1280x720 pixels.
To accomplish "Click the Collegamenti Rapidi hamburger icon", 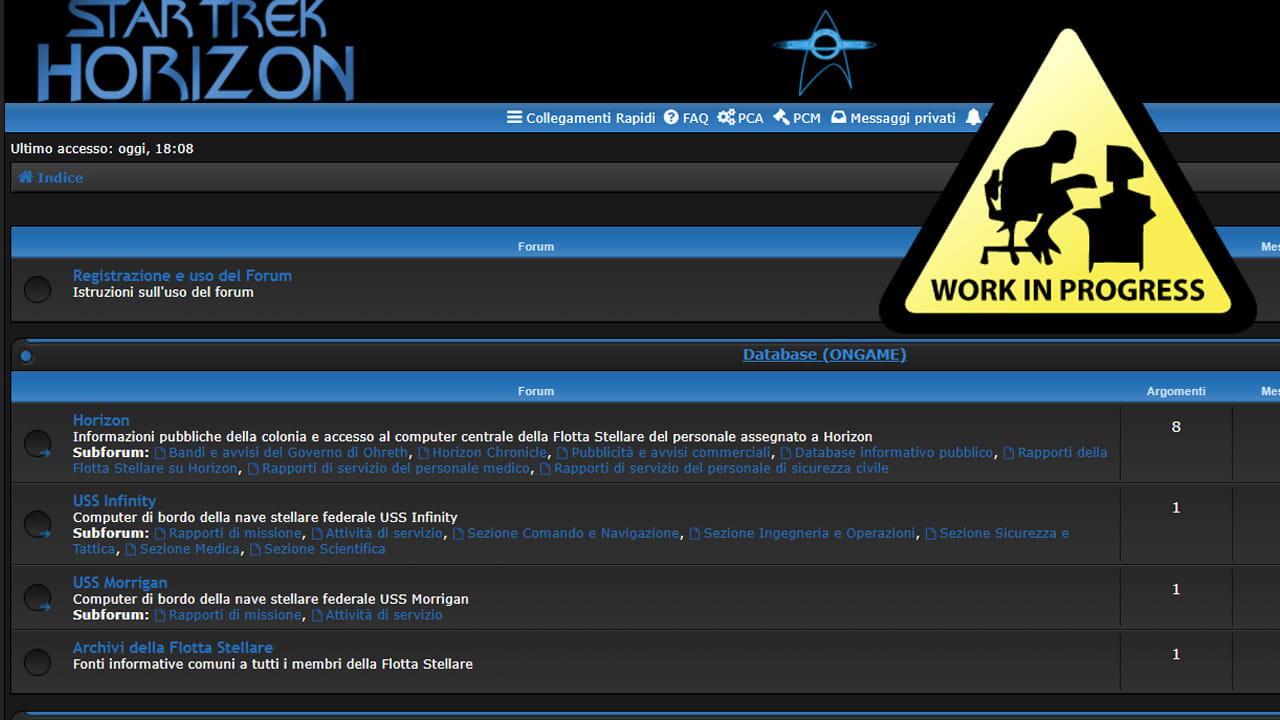I will coord(514,118).
